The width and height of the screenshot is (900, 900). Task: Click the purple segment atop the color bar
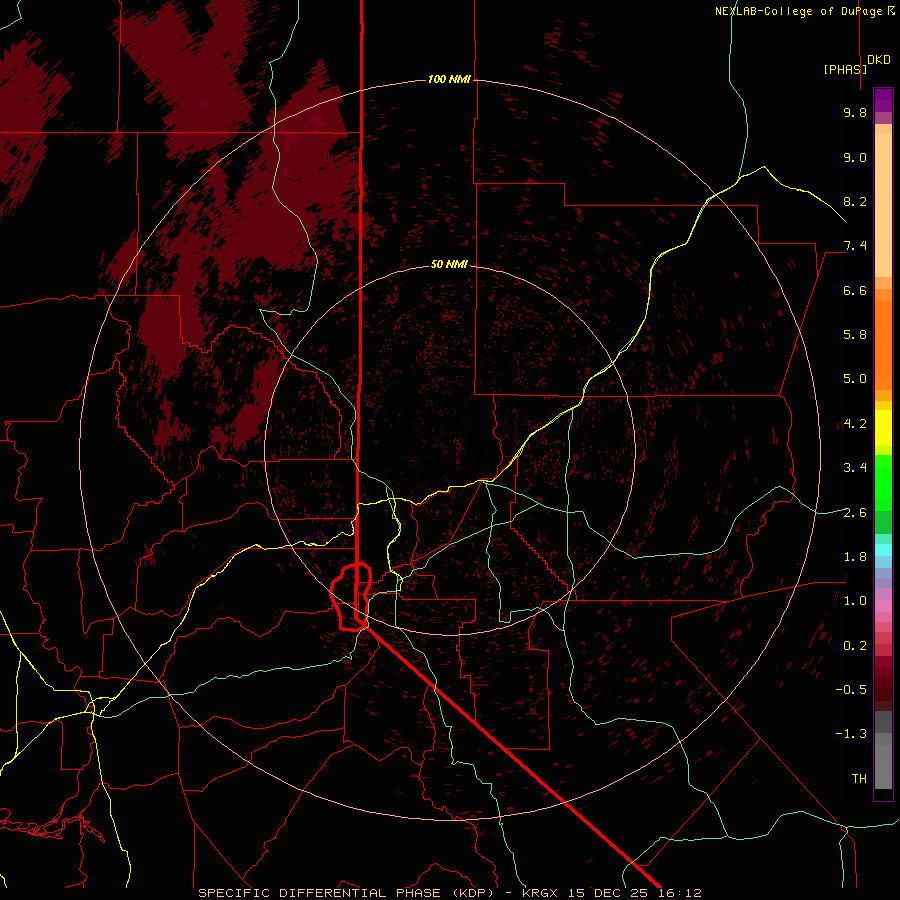[x=883, y=100]
